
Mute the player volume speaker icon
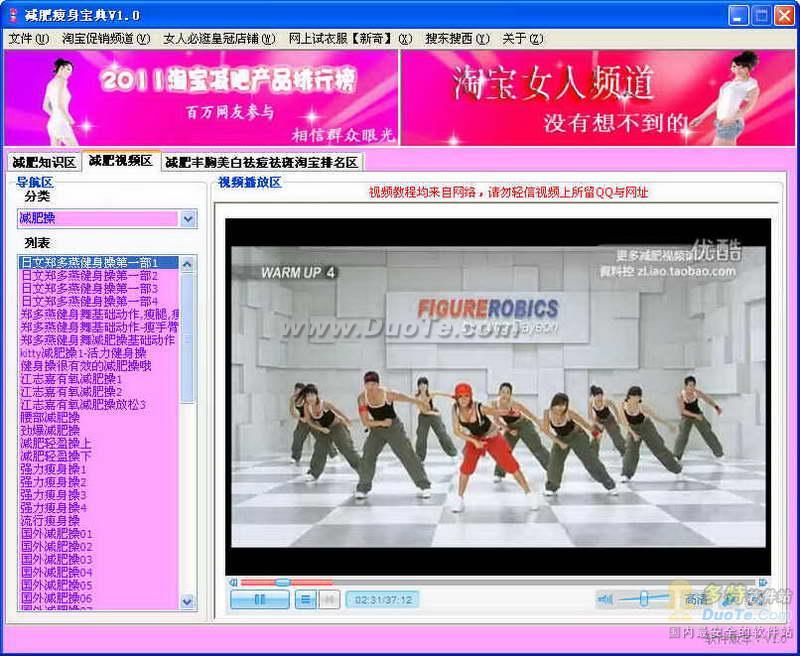pyautogui.click(x=605, y=599)
